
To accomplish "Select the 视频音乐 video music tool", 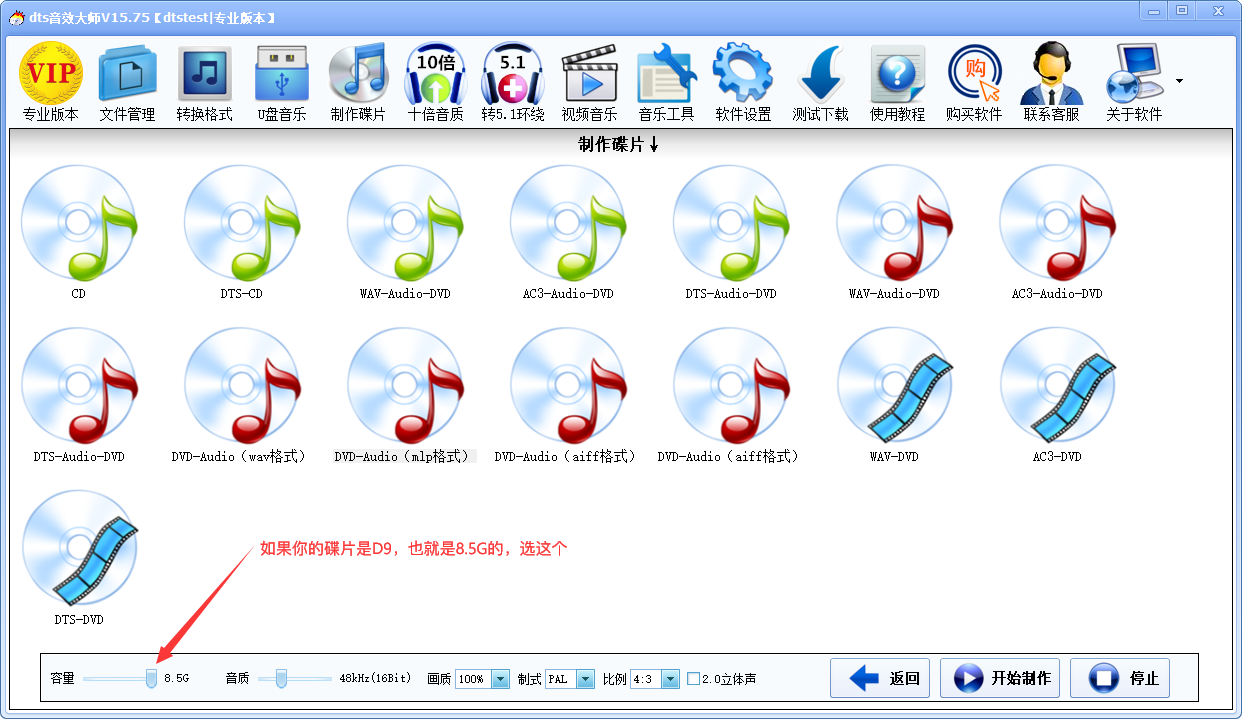I will click(589, 80).
